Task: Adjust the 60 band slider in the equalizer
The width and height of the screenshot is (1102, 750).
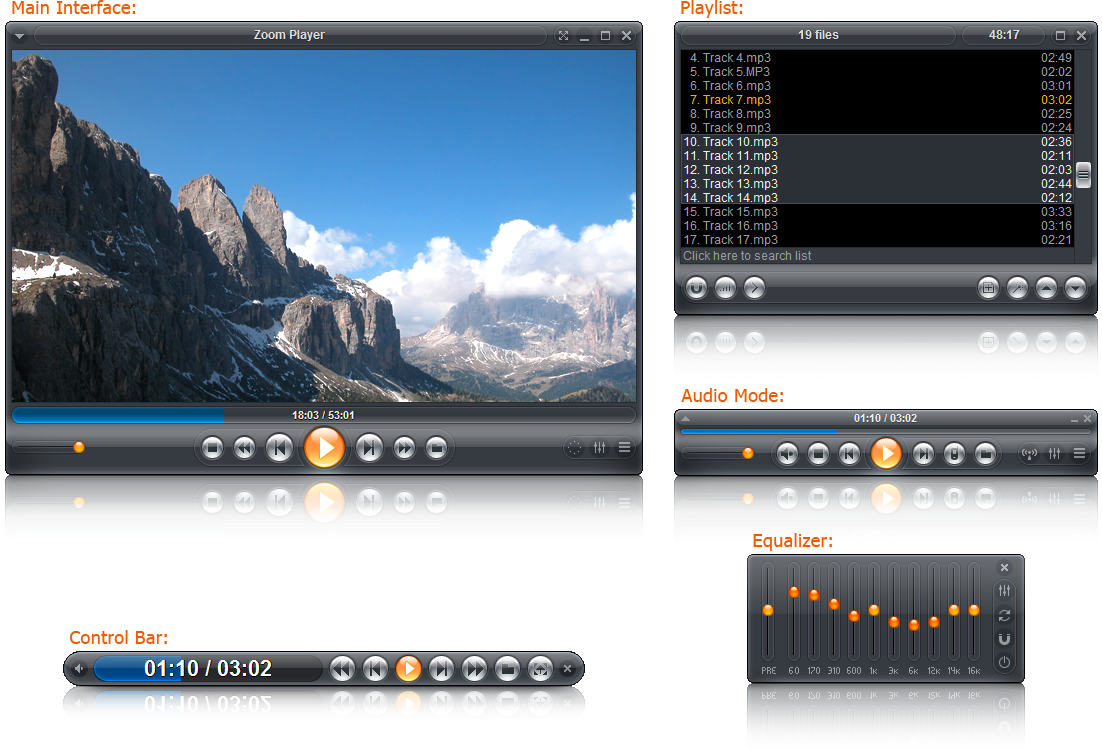Action: 793,592
